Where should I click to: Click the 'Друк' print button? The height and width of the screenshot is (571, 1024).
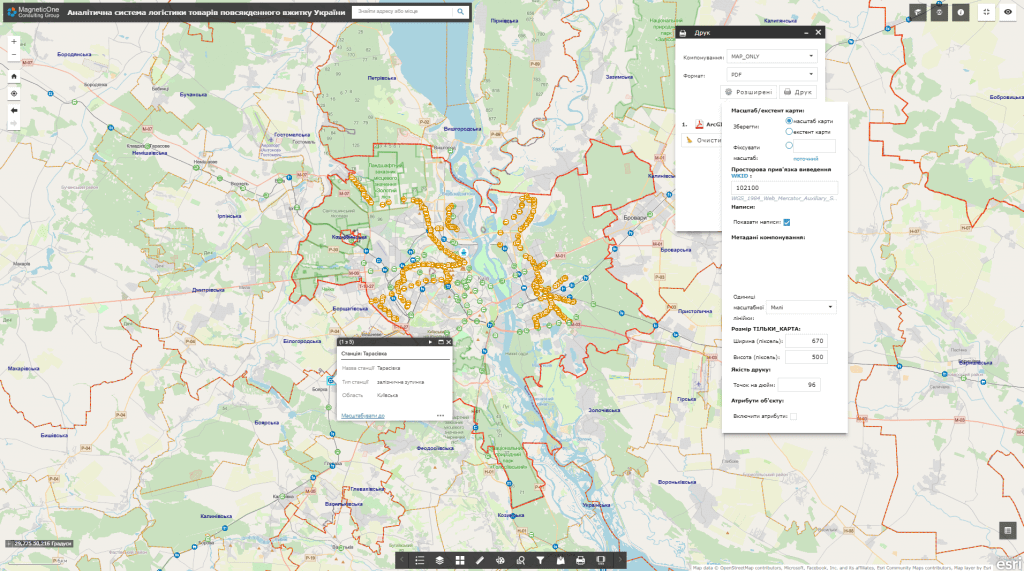point(798,92)
